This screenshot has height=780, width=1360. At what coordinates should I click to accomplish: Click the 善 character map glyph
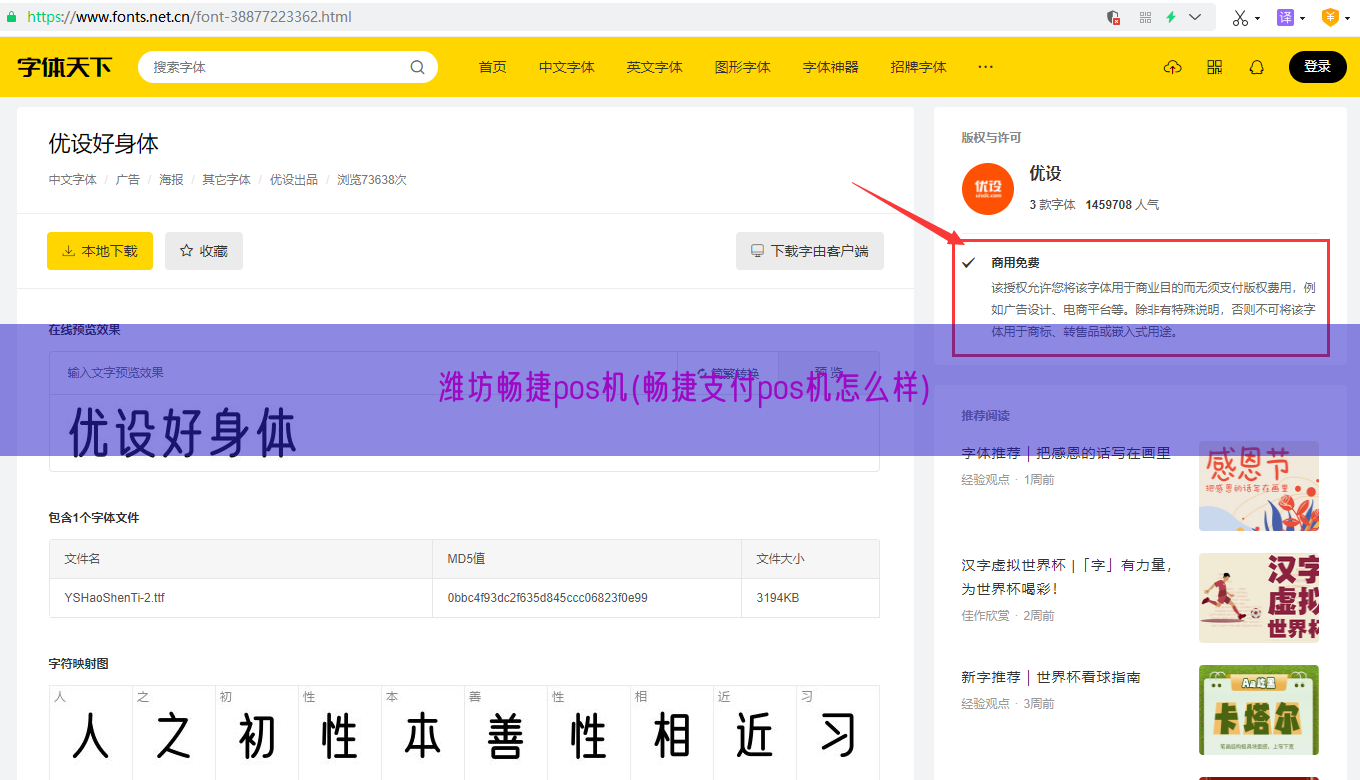506,738
